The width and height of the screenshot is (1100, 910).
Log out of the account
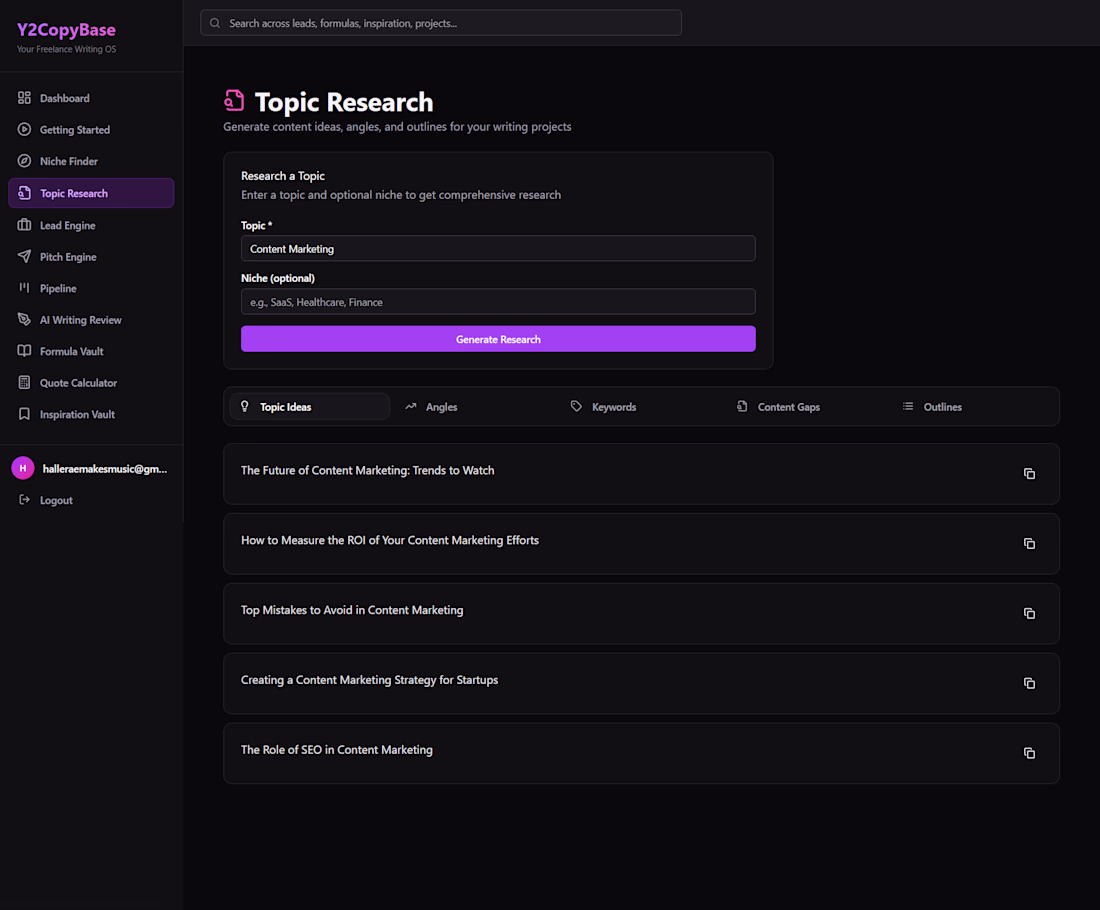[56, 500]
